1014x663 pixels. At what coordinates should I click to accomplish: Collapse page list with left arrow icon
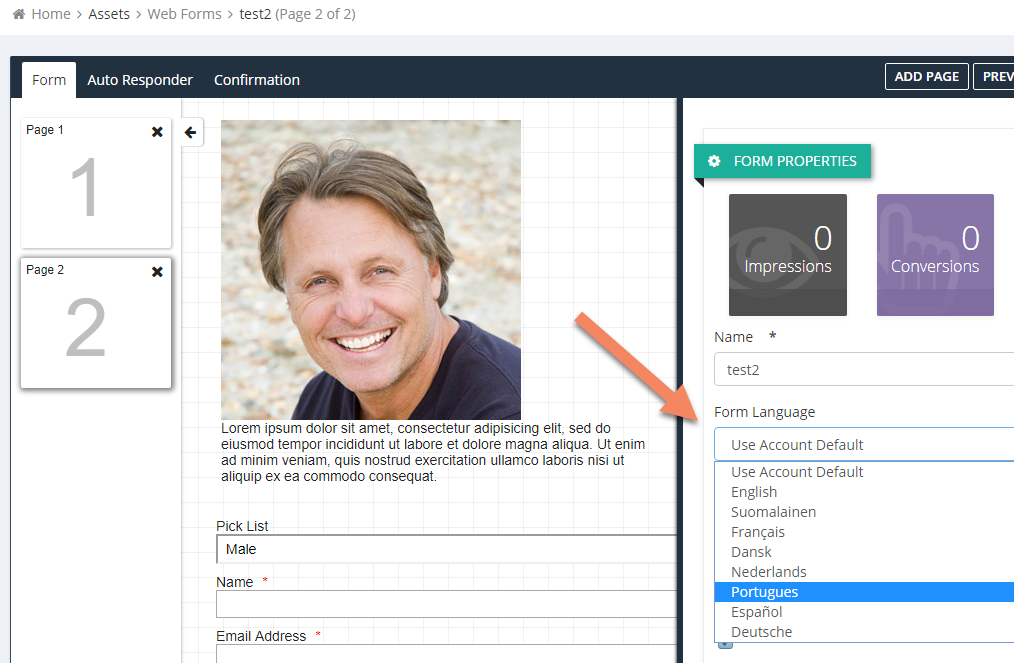[x=190, y=133]
